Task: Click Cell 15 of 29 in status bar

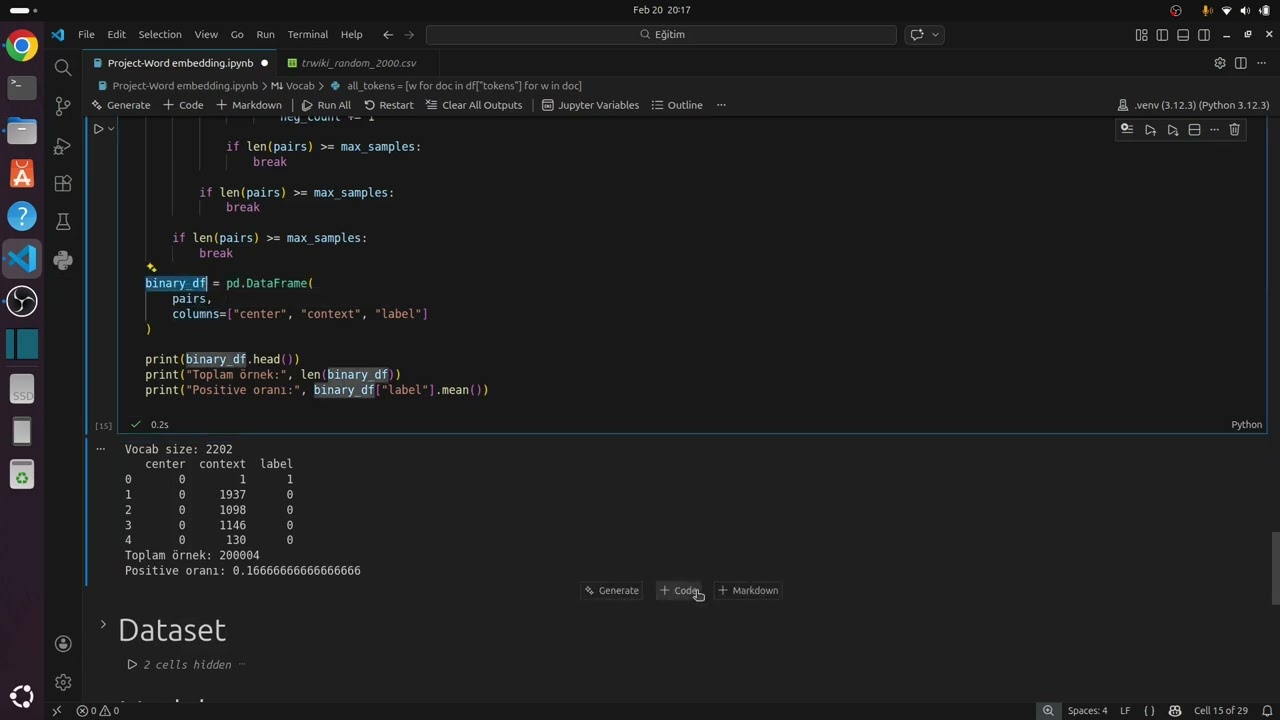Action: pyautogui.click(x=1221, y=711)
